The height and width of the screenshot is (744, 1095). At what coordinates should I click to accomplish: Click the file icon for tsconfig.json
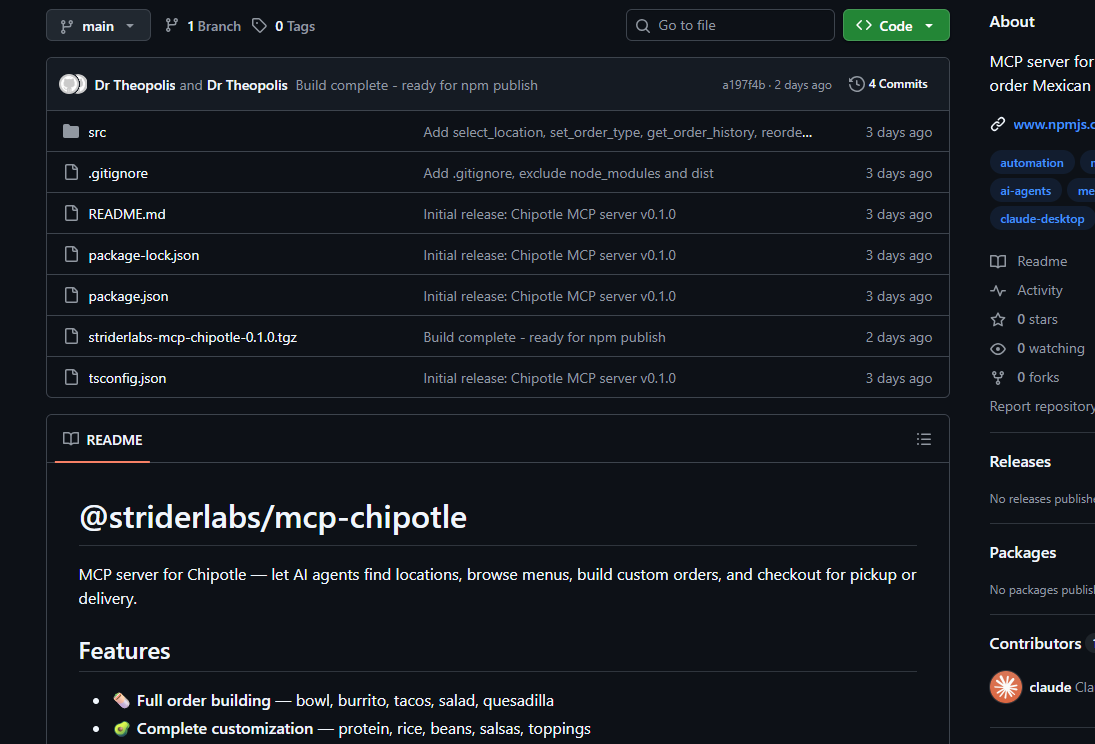(x=71, y=377)
